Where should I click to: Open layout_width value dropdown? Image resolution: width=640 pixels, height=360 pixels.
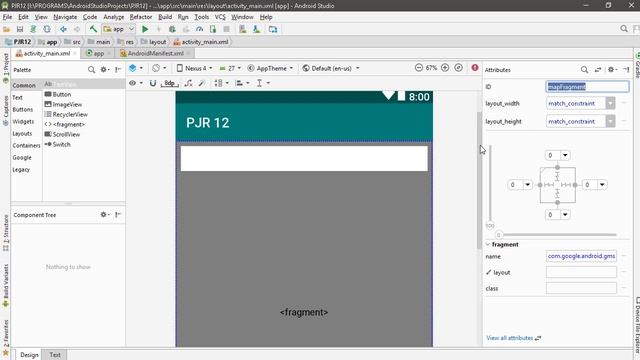pyautogui.click(x=610, y=103)
